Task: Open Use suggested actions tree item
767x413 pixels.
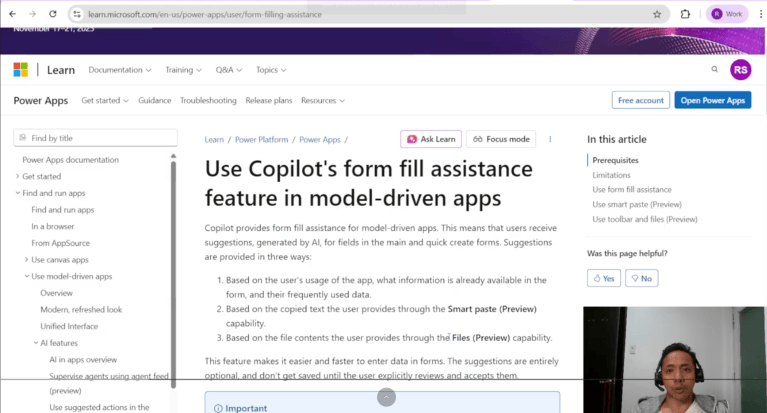Action: [99, 407]
